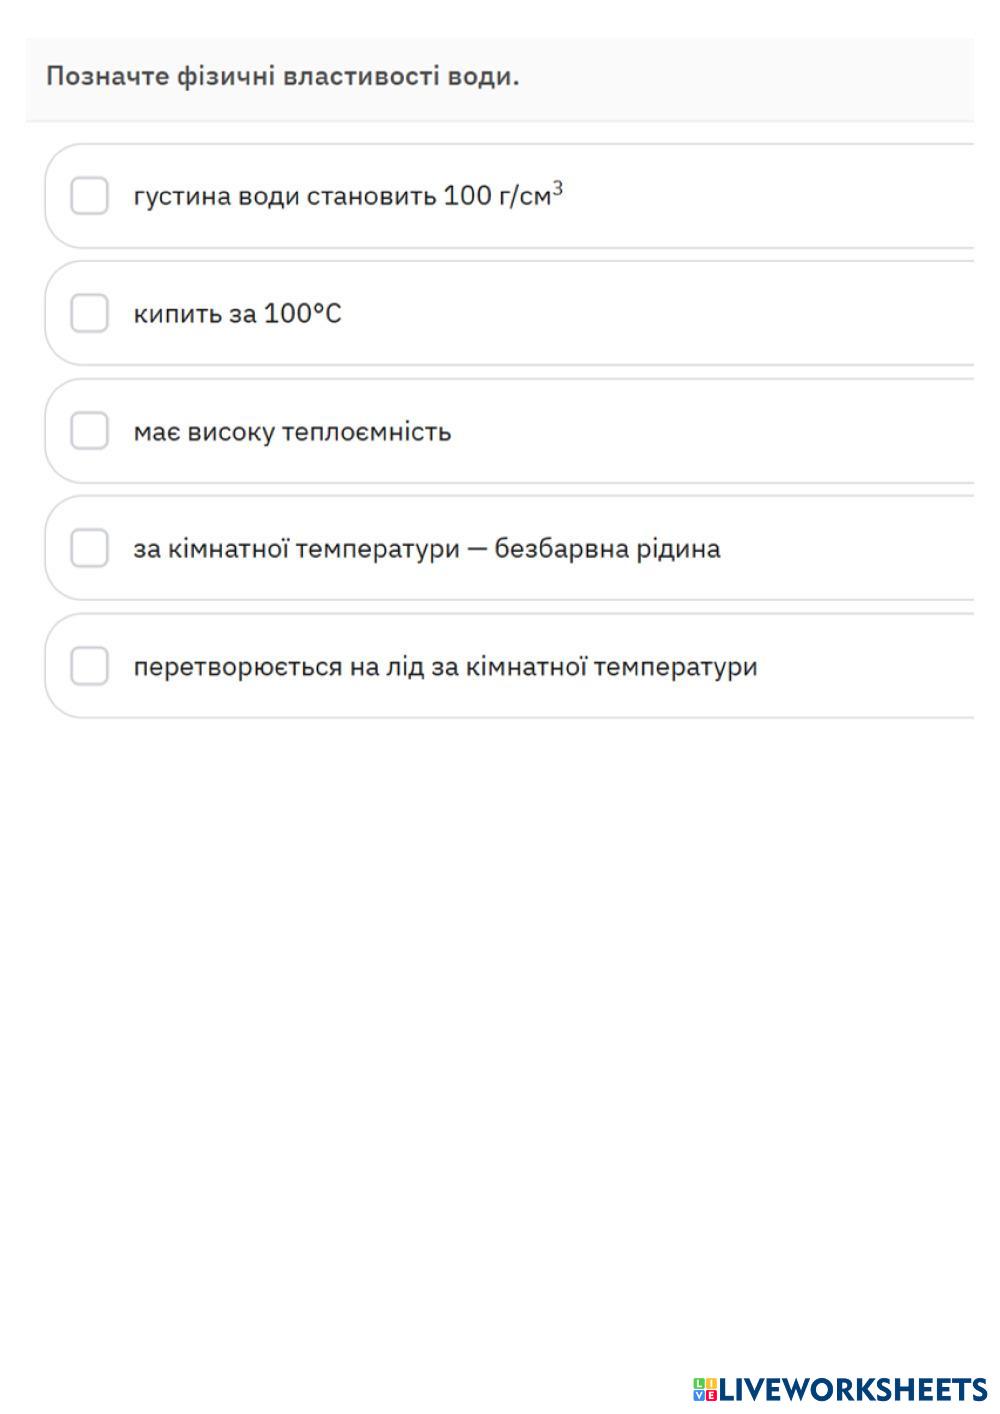The image size is (1000, 1414).
Task: Click the '100 г/см³' density value
Action: (x=500, y=195)
